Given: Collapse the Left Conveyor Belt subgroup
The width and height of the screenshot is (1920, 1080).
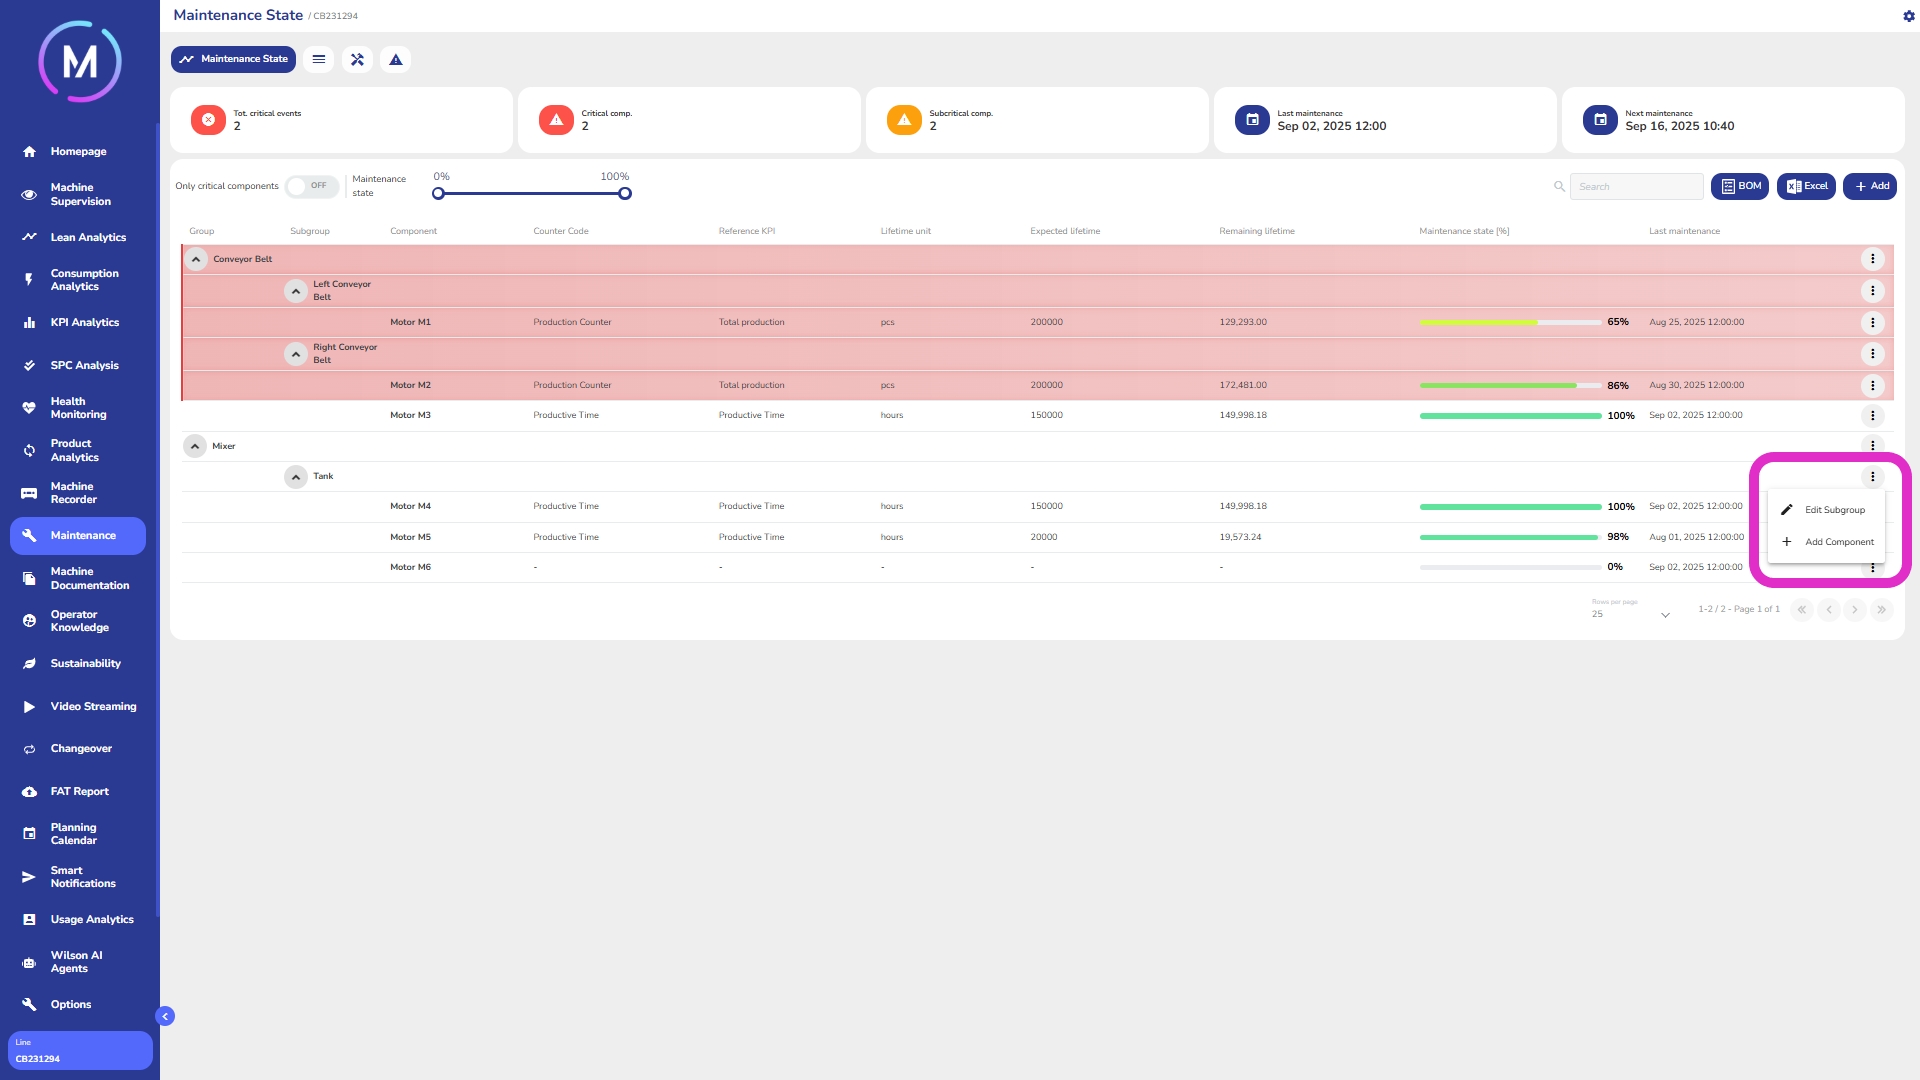Looking at the screenshot, I should click(x=296, y=291).
